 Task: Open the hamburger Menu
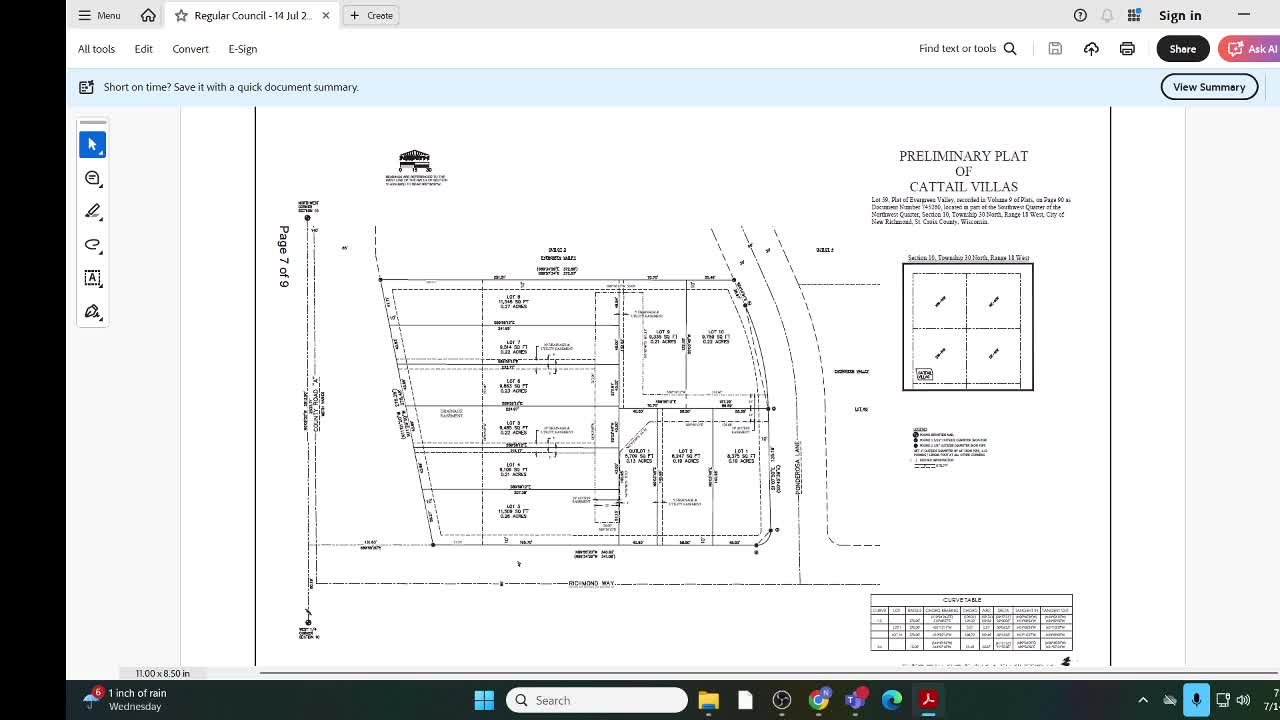99,15
